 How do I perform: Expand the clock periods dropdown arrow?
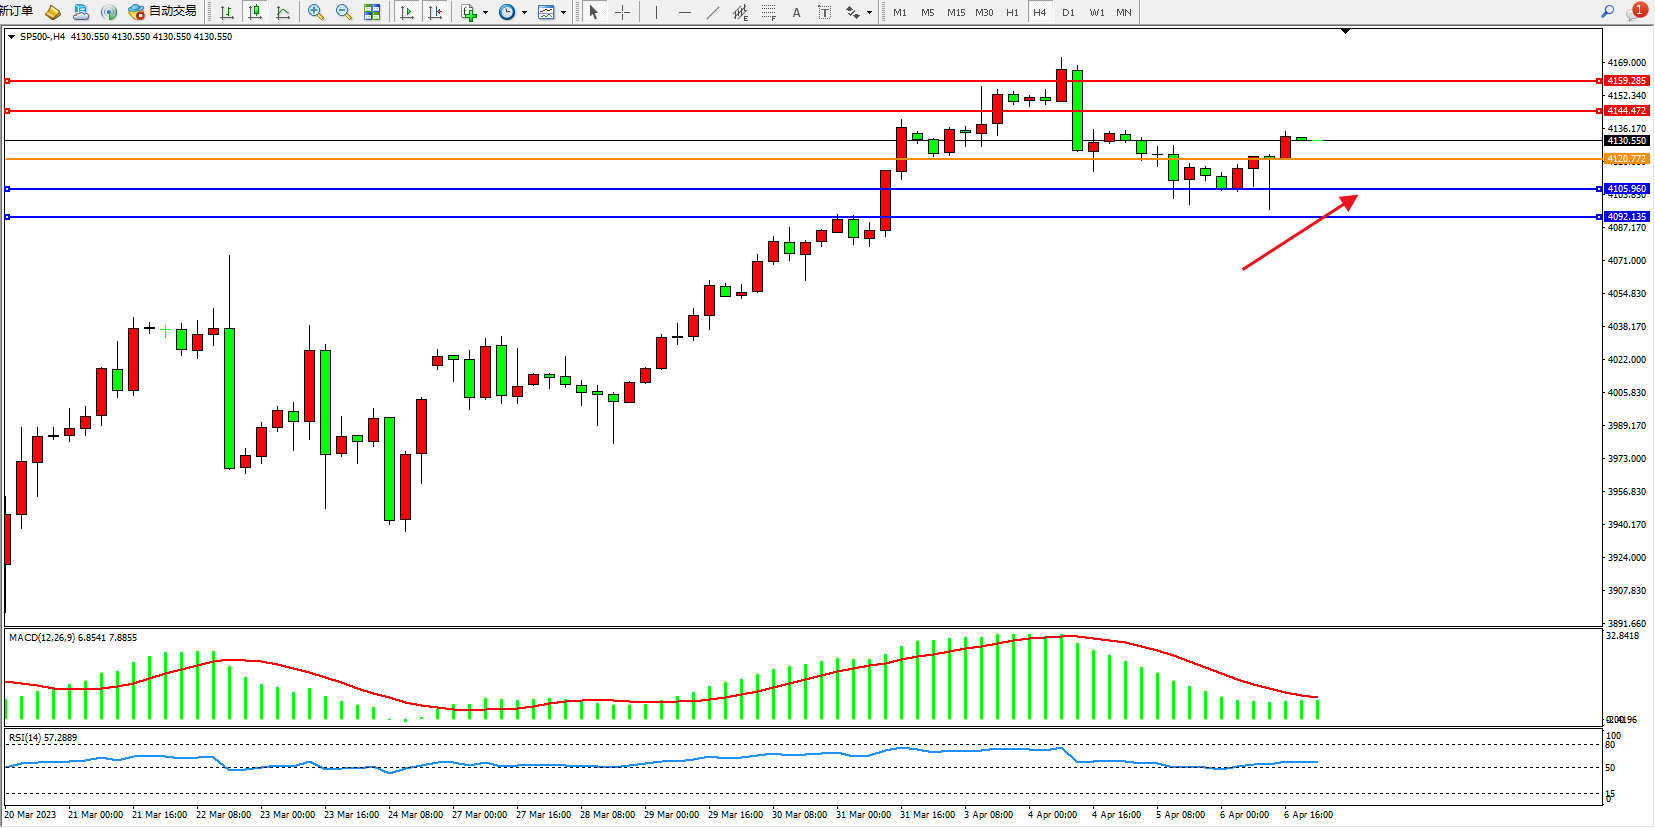pos(524,12)
